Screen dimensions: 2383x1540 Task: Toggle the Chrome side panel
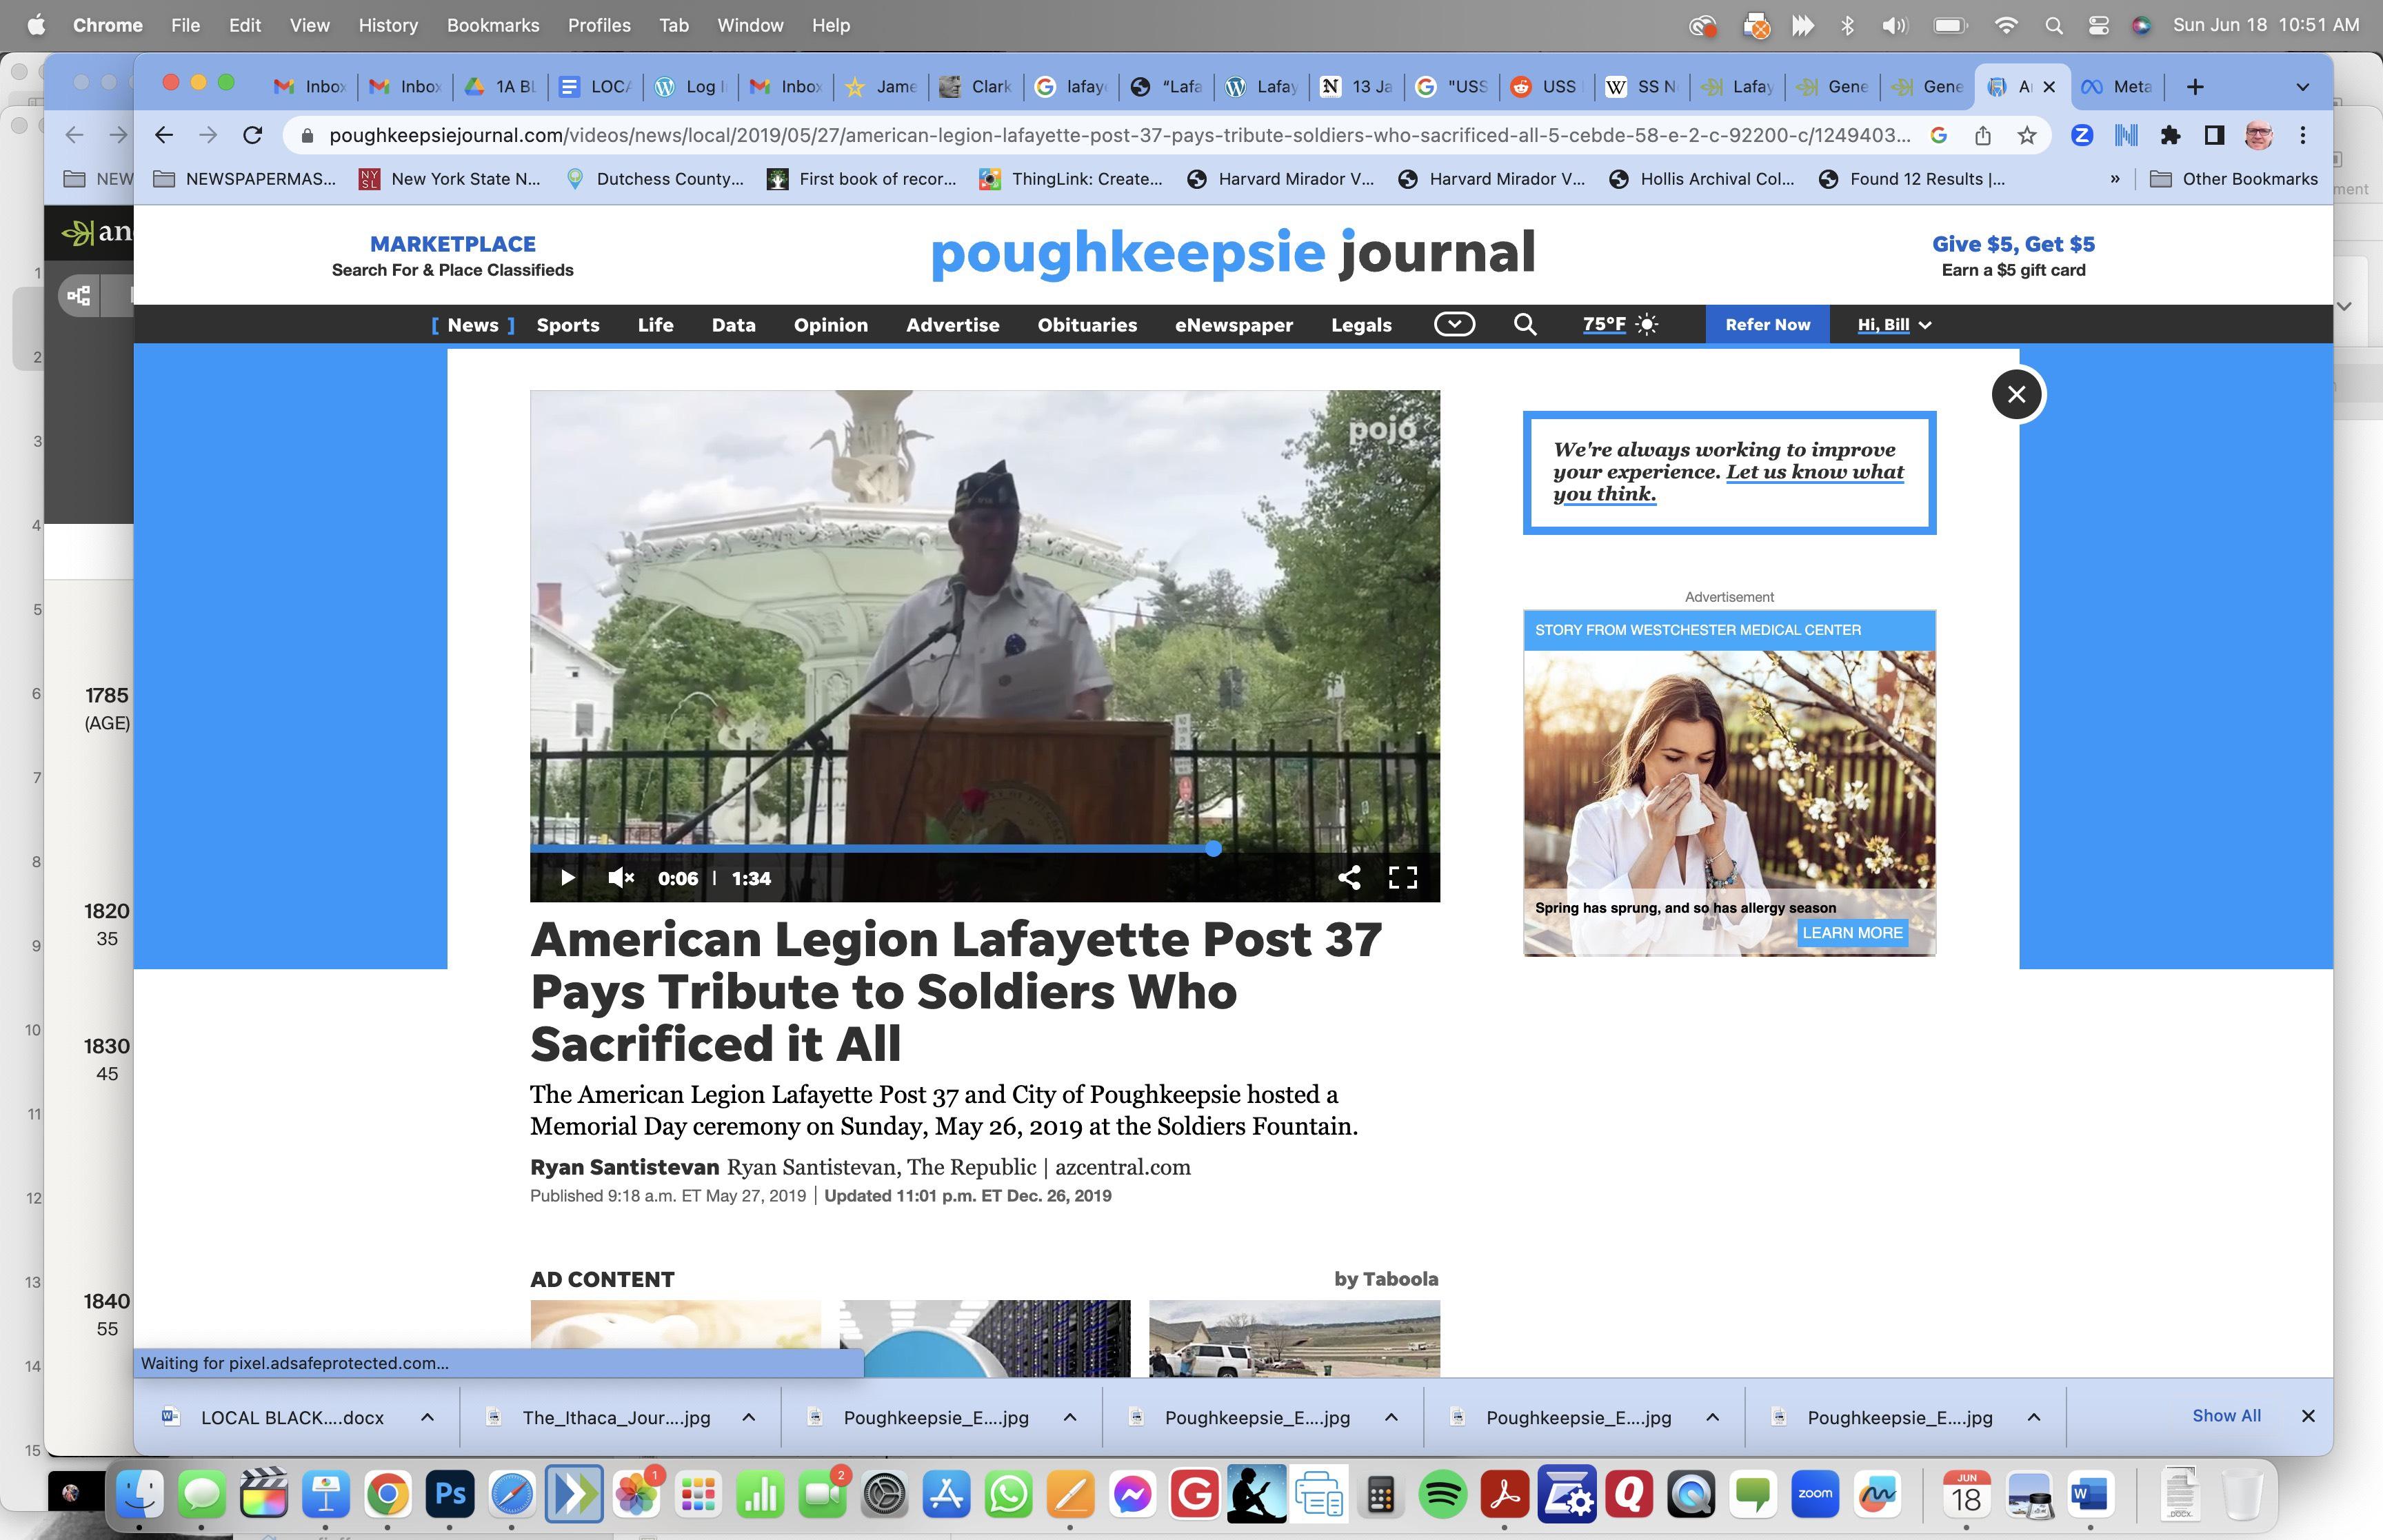click(x=2214, y=135)
